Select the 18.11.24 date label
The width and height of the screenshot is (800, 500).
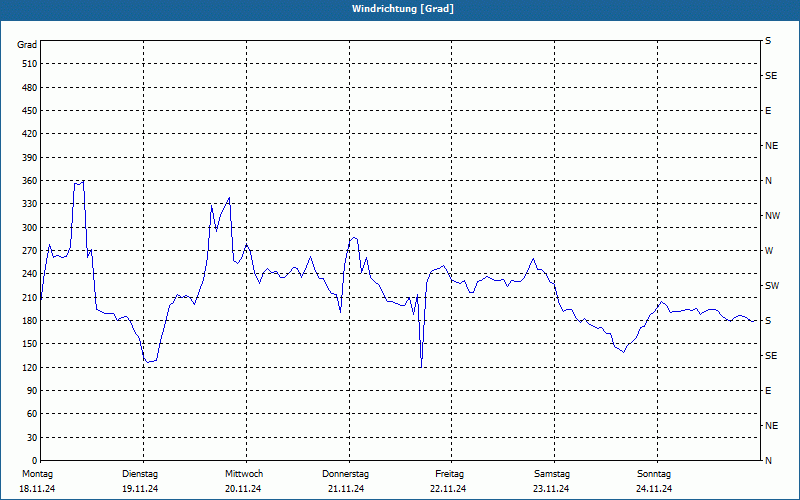[37, 489]
